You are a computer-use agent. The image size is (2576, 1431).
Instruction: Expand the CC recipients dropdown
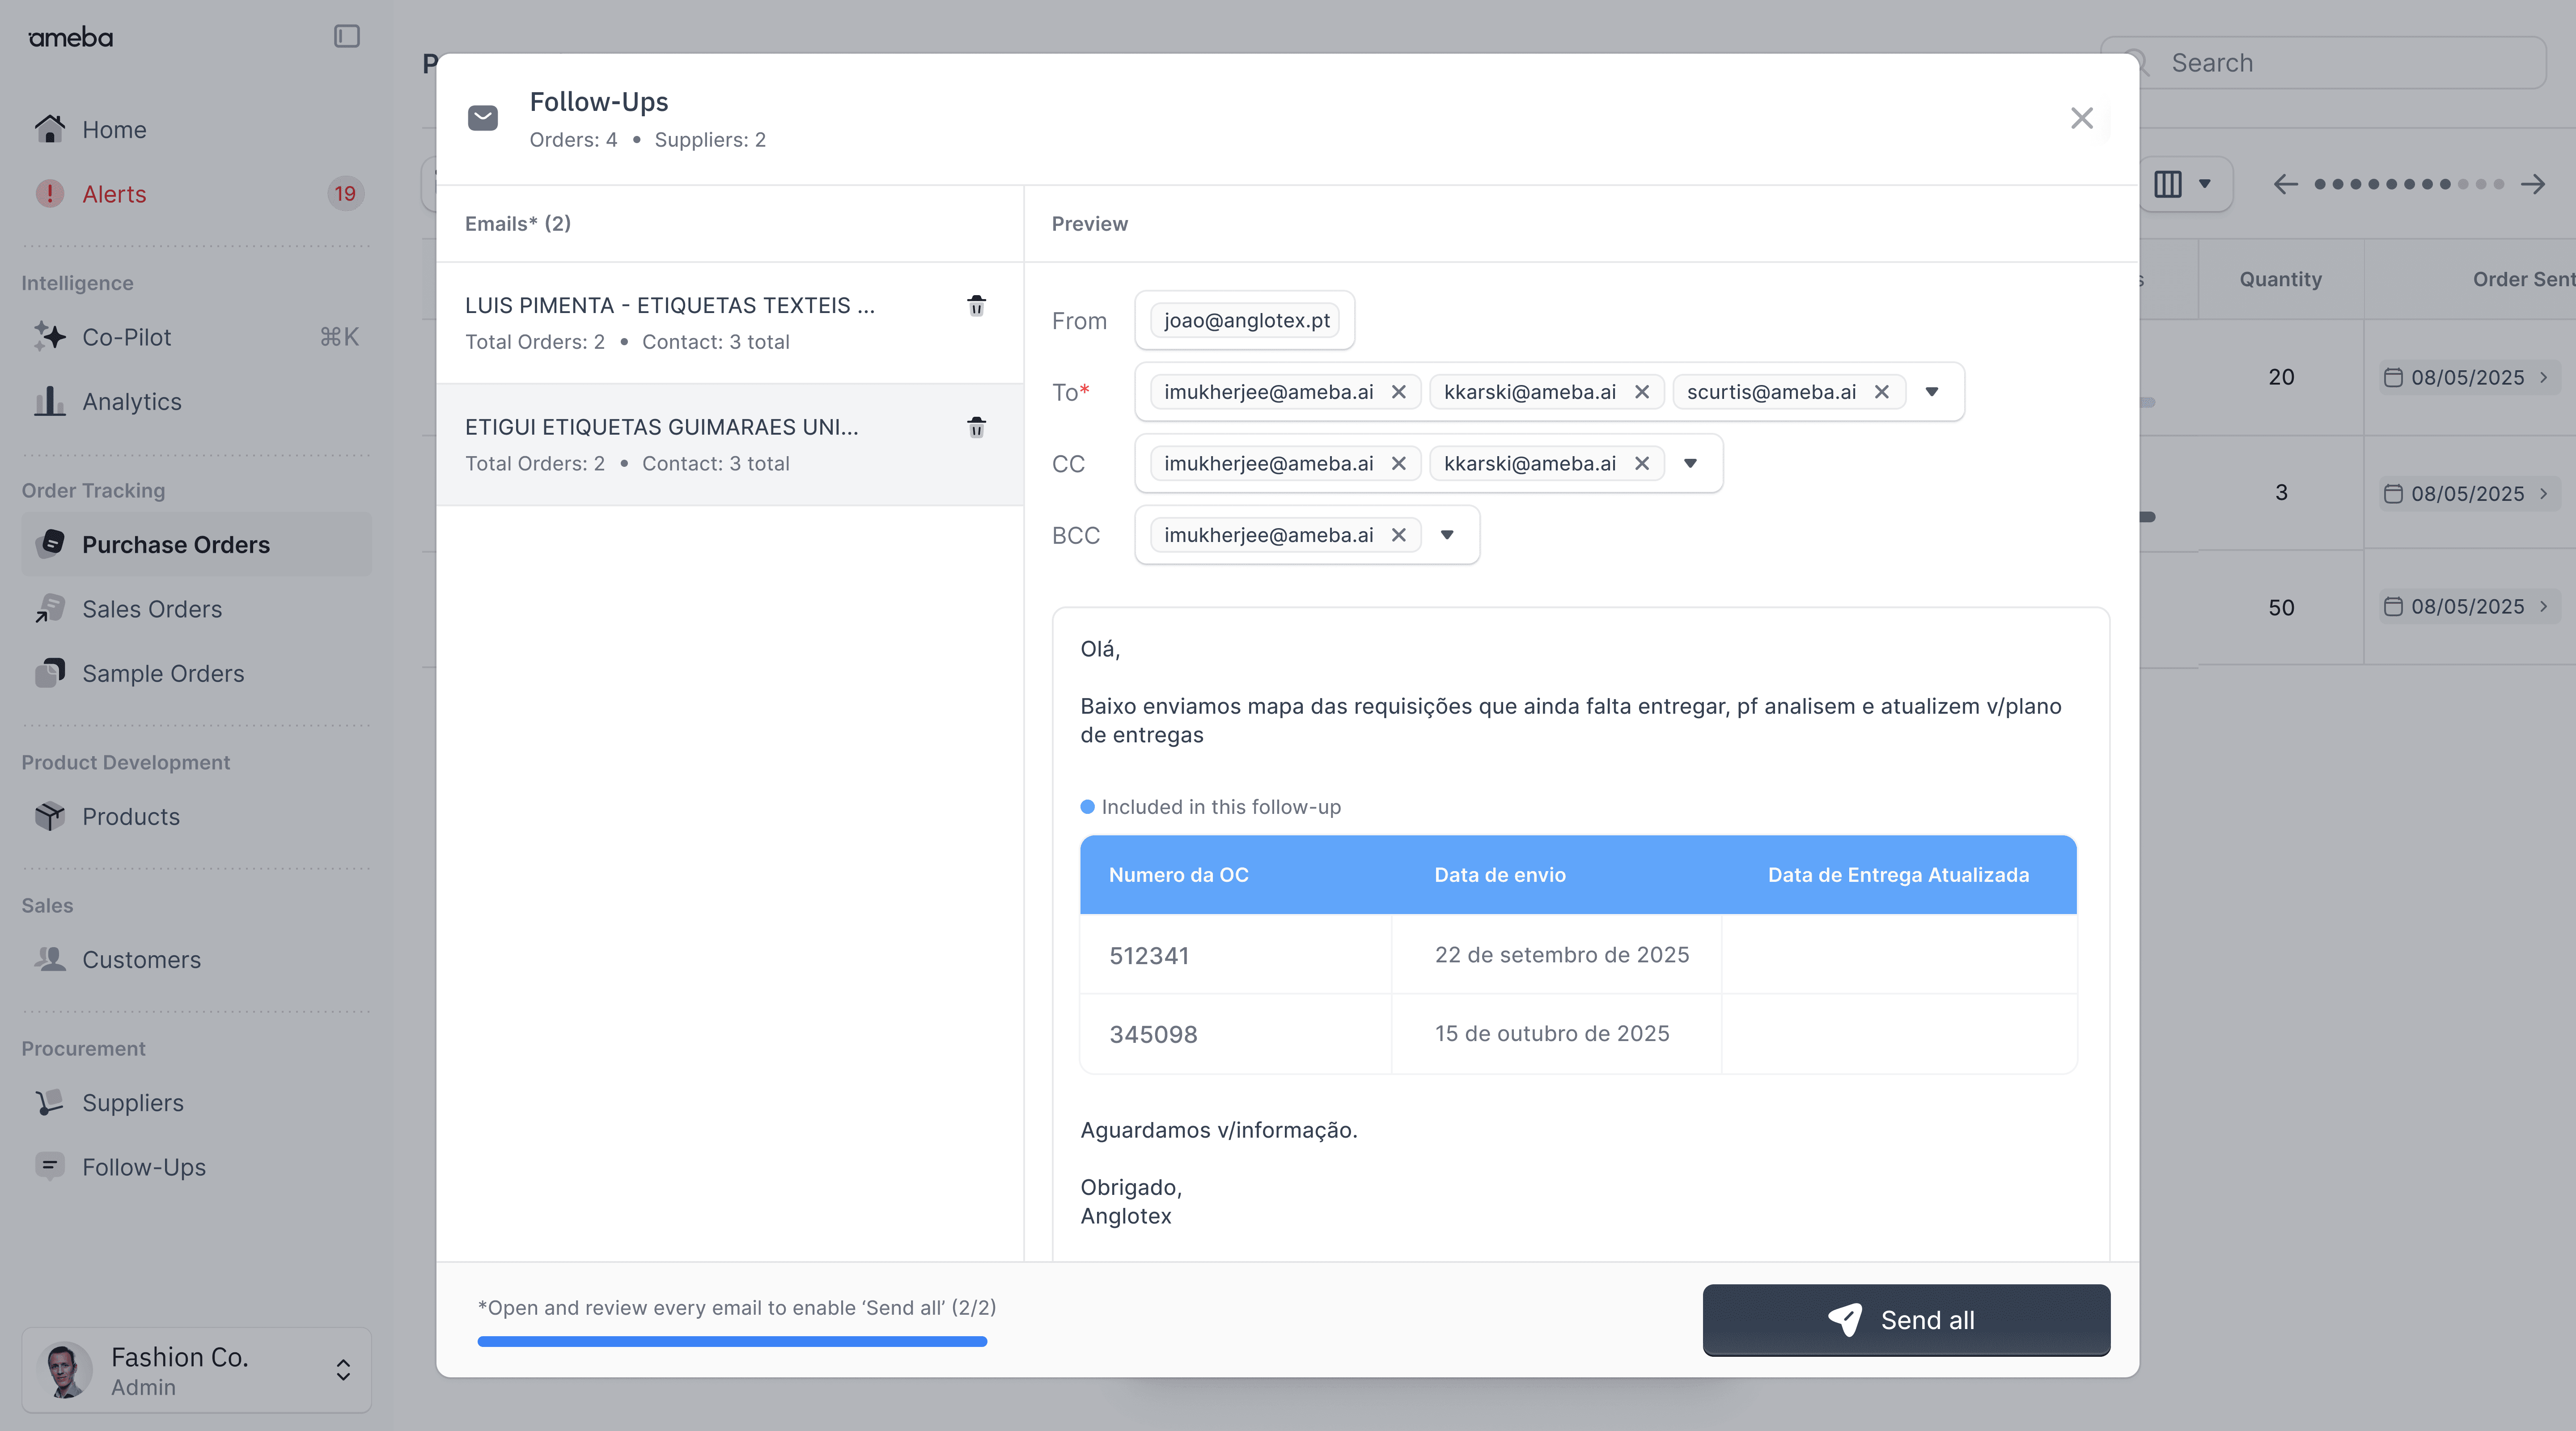coord(1690,463)
